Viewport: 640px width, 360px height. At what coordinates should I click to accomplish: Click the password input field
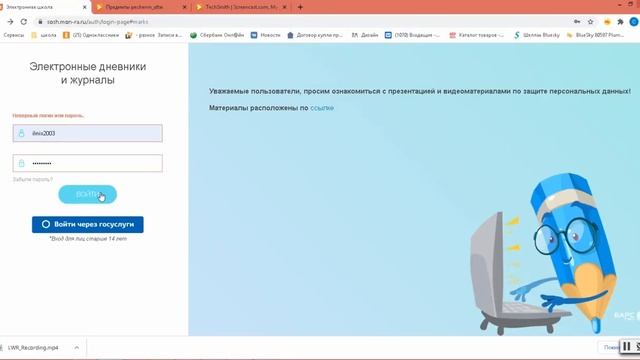[x=87, y=163]
